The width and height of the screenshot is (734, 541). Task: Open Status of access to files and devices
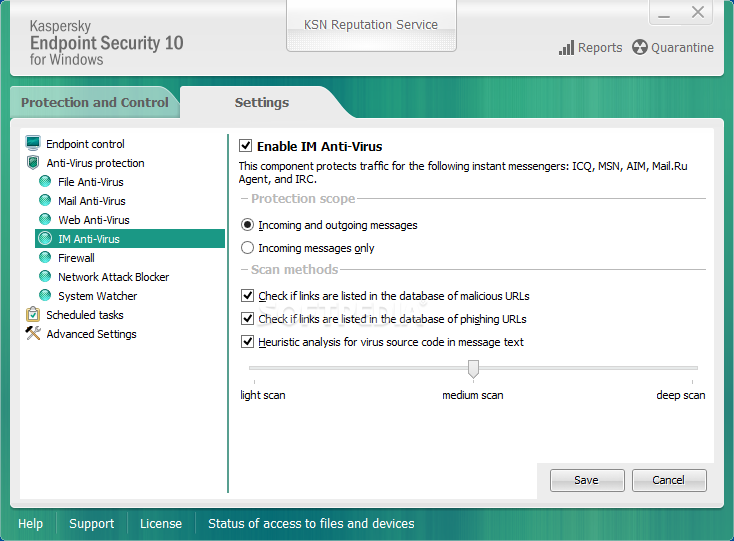click(311, 523)
